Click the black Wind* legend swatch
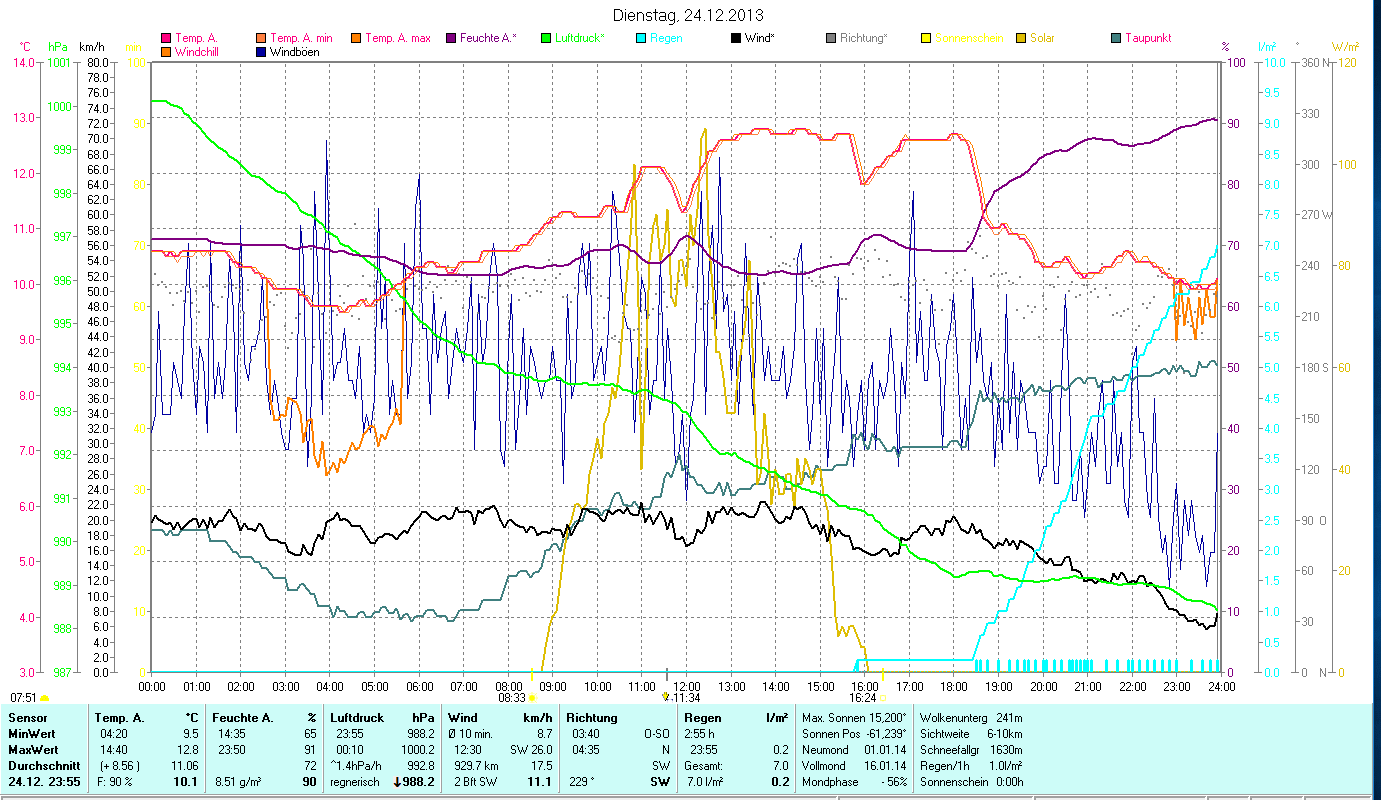This screenshot has width=1381, height=800. point(736,39)
